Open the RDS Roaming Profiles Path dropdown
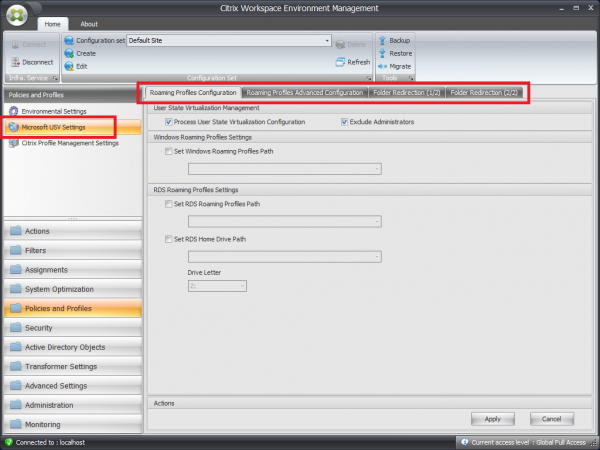The height and width of the screenshot is (450, 600). pos(375,221)
